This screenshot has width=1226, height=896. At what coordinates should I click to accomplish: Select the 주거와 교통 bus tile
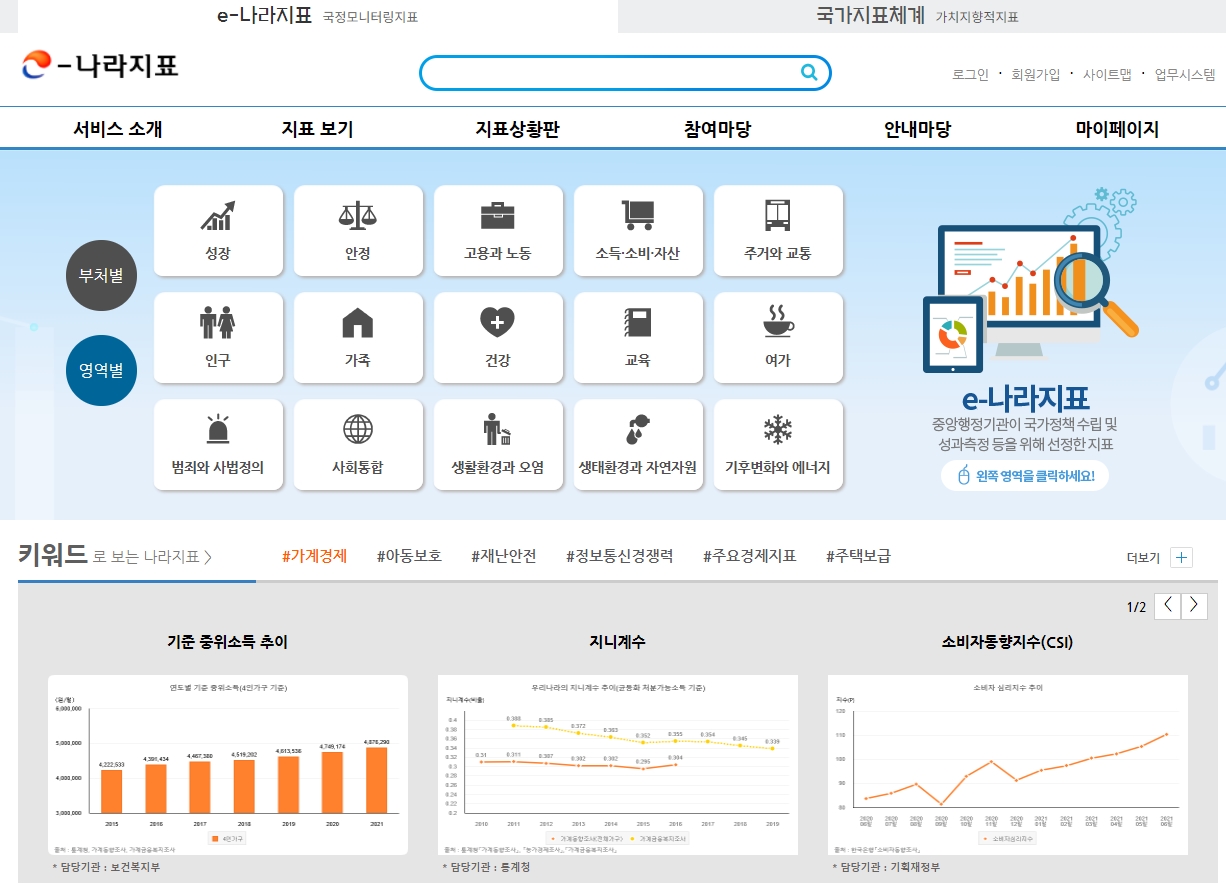[x=778, y=231]
